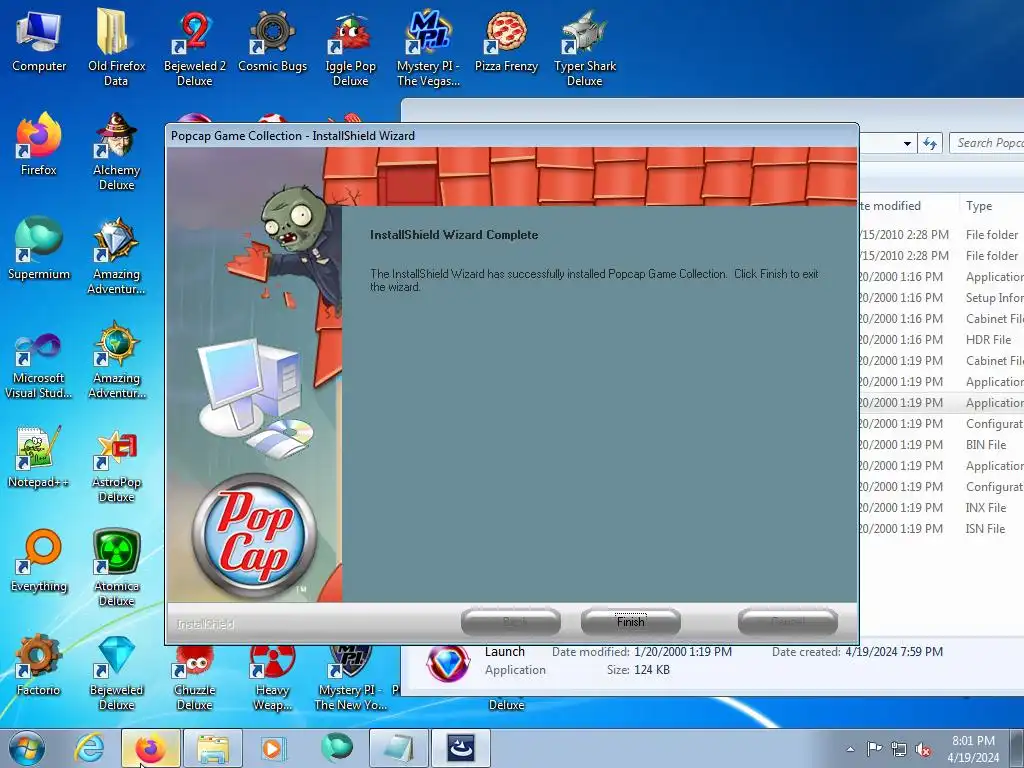Select the BIN File row in Explorer

click(x=942, y=445)
